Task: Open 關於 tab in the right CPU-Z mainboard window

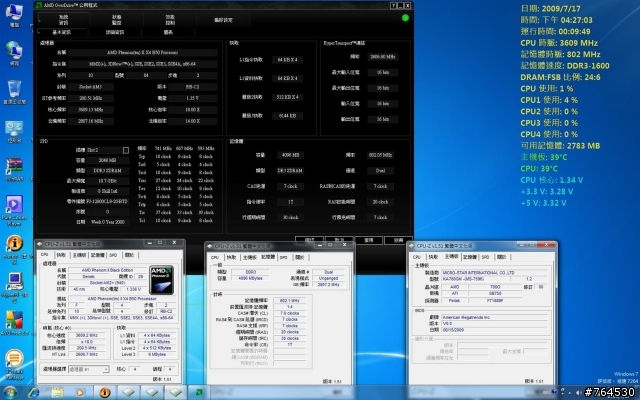Action: pyautogui.click(x=502, y=257)
